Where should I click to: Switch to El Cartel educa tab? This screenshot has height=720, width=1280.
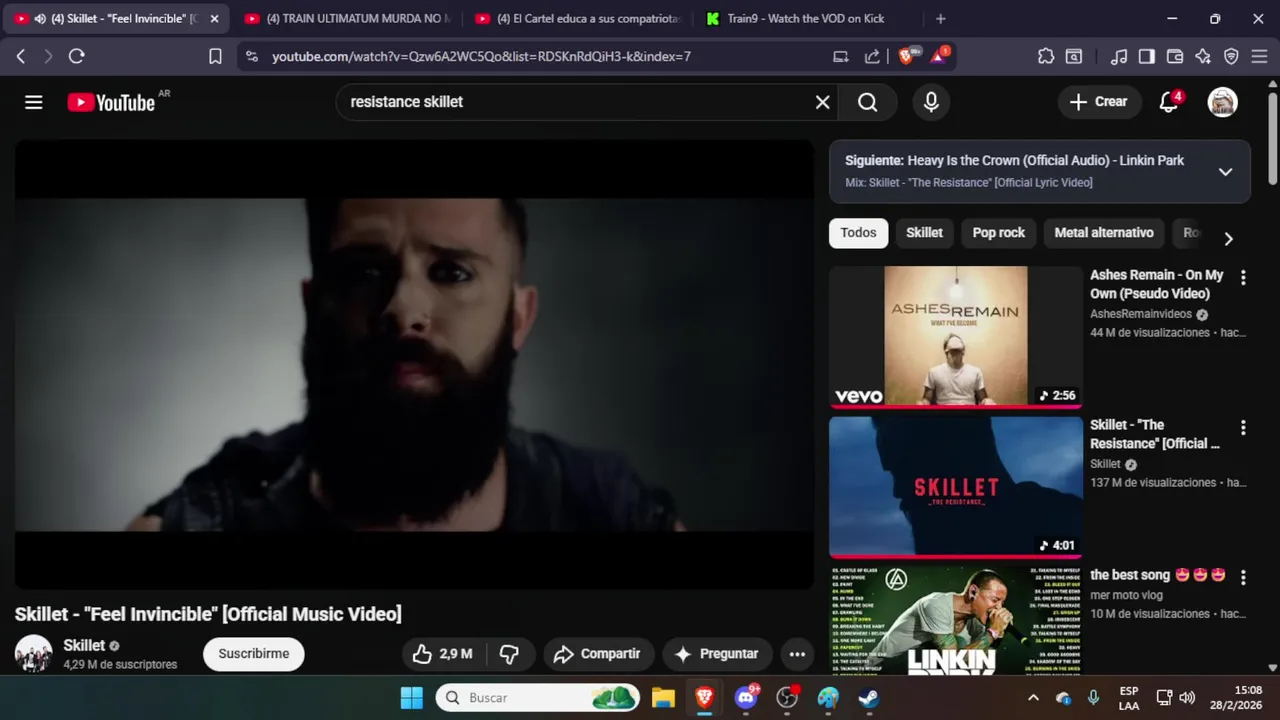click(578, 18)
